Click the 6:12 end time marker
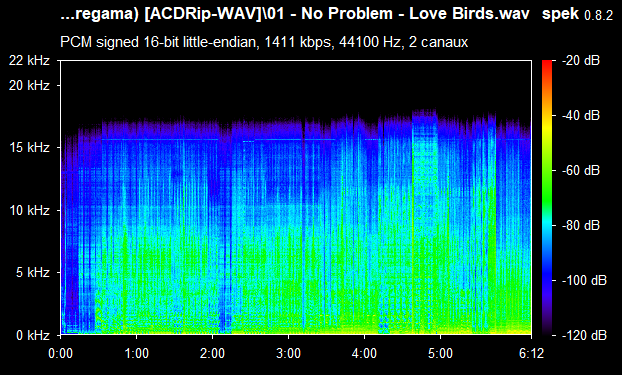622x375 pixels. 531,353
